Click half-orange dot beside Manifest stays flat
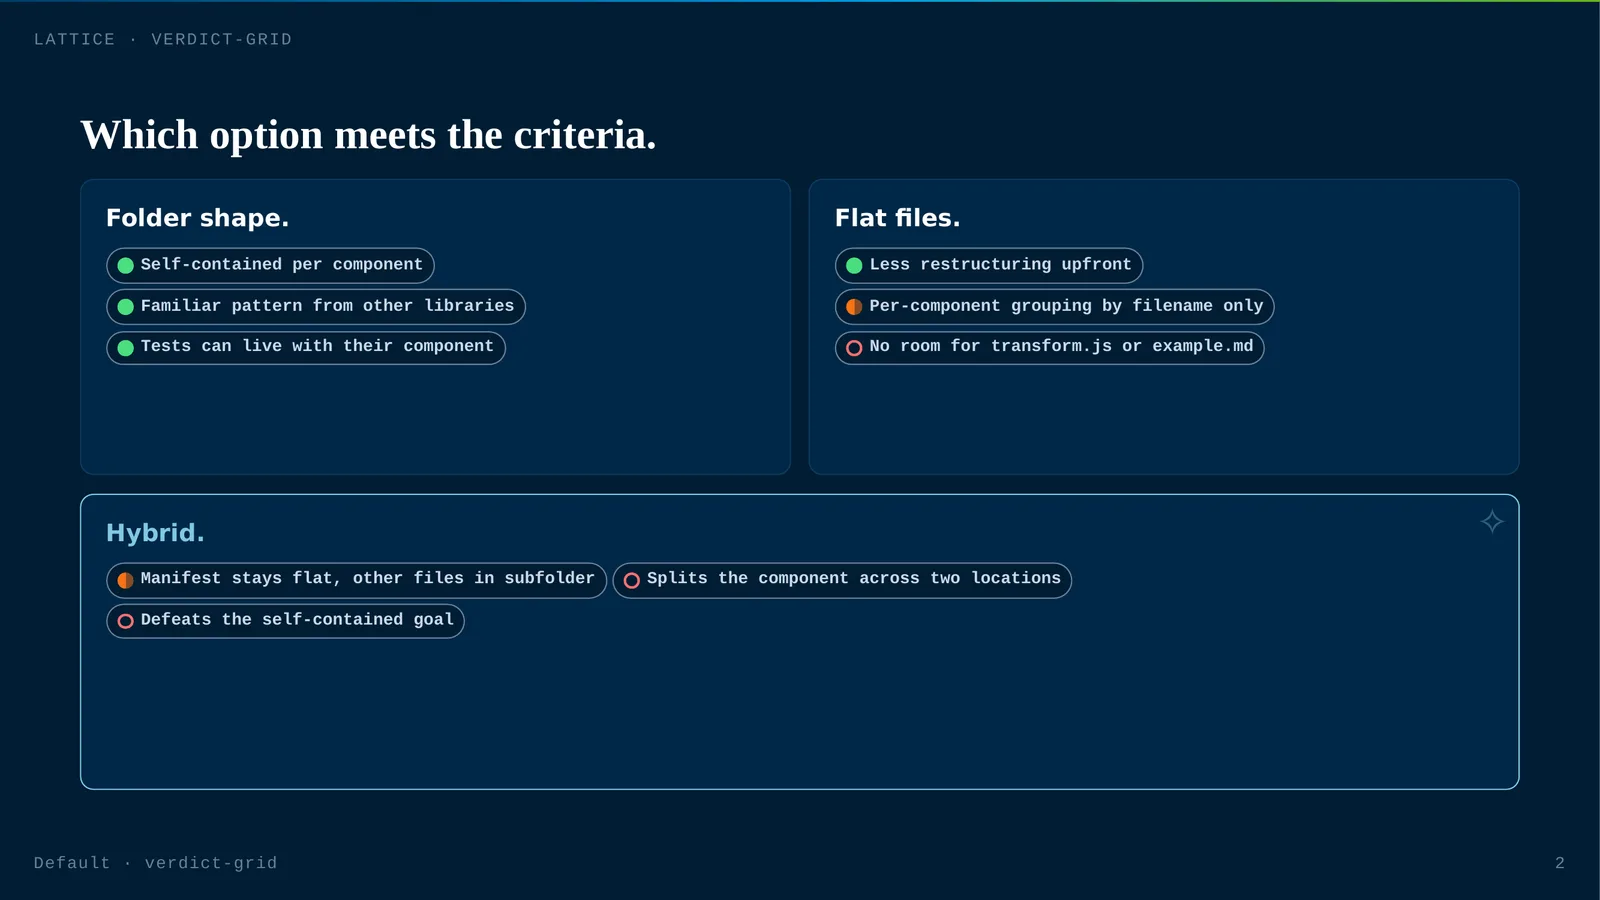The image size is (1600, 900). click(x=126, y=580)
